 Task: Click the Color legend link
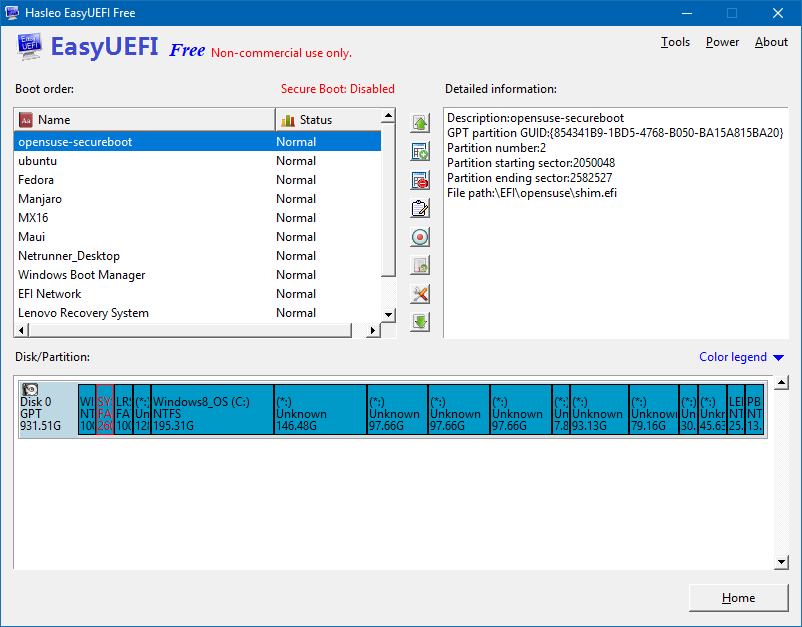(x=733, y=357)
